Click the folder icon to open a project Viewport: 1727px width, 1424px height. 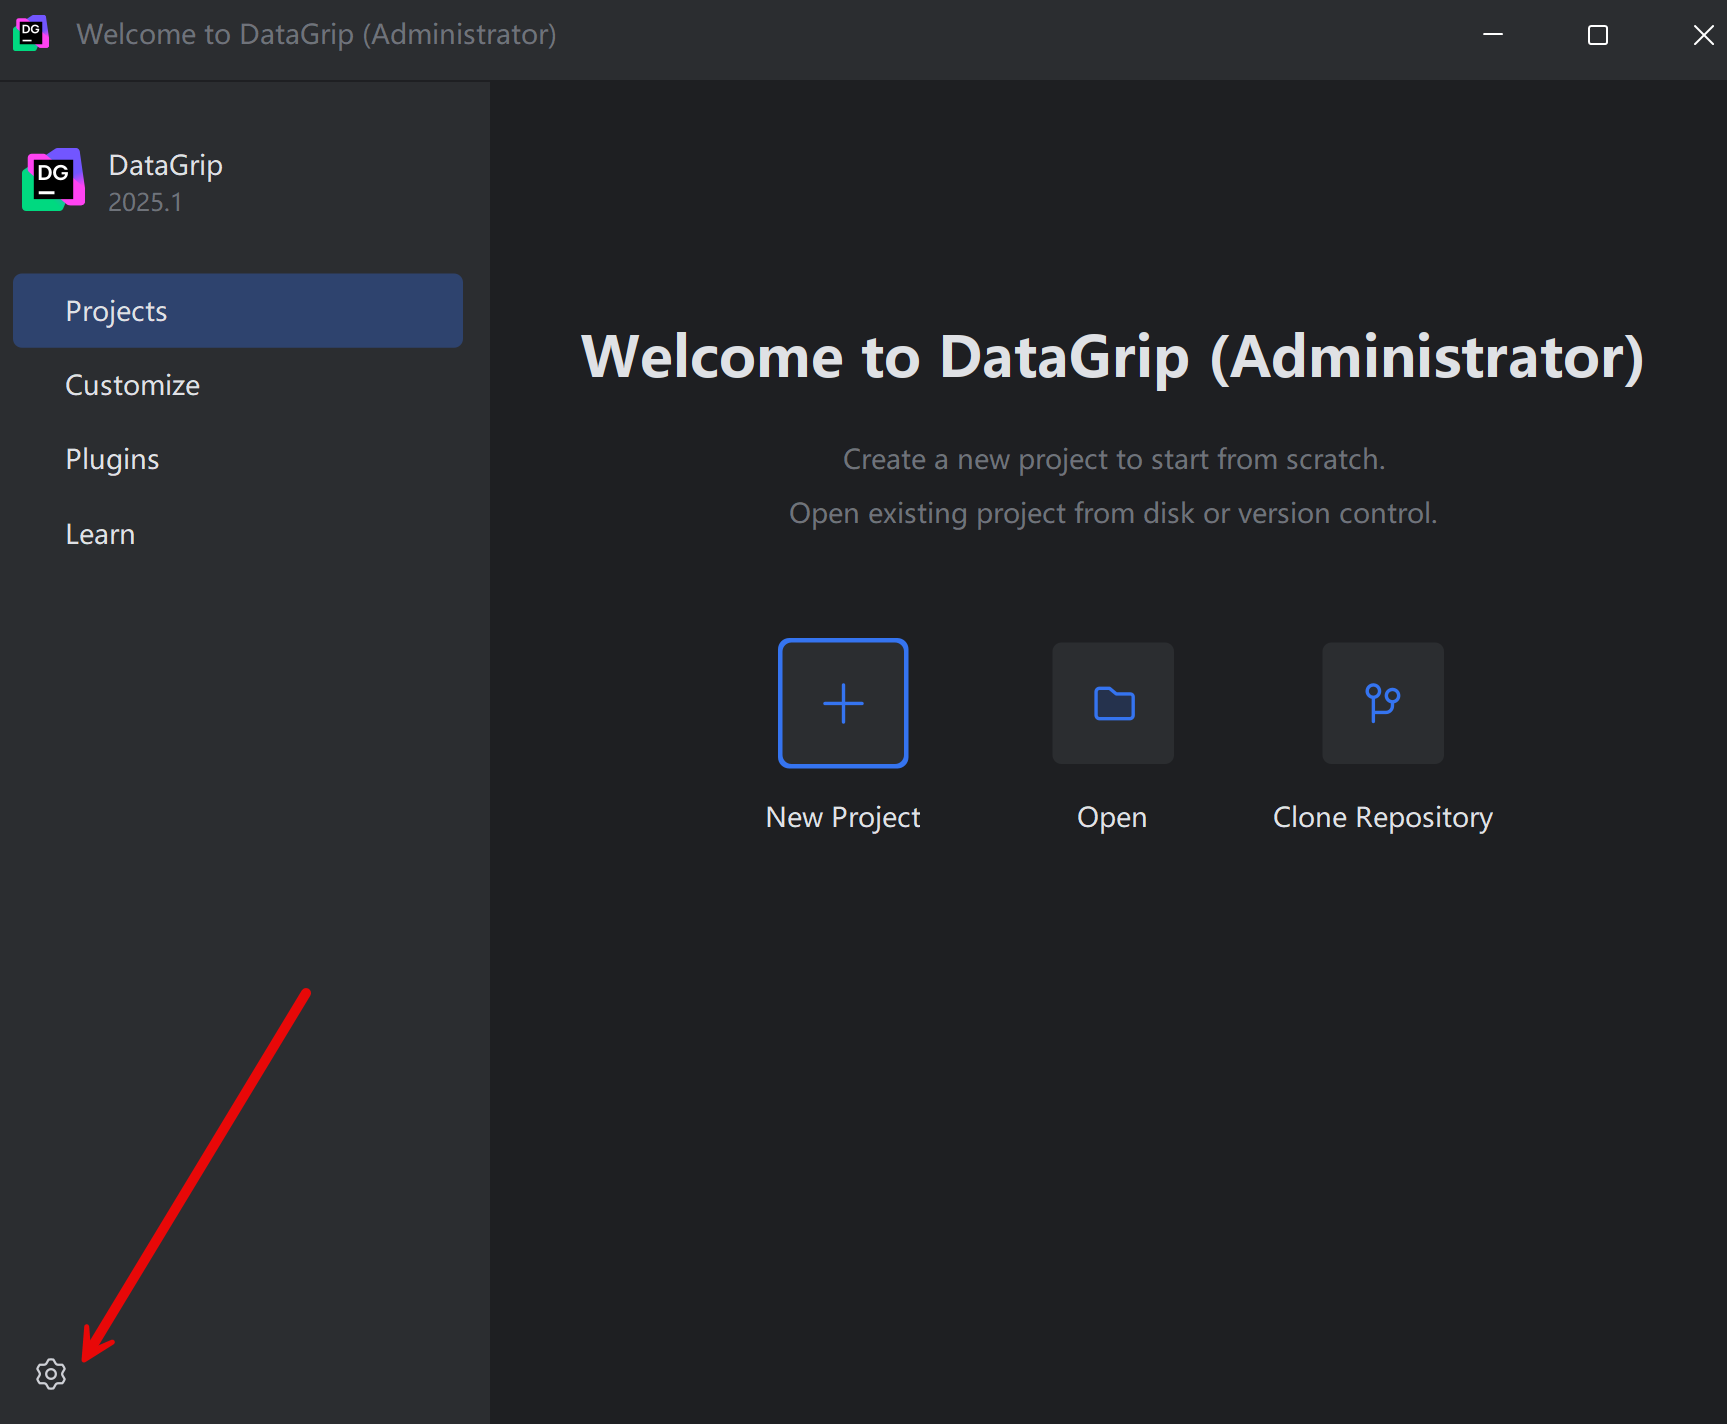(1113, 703)
